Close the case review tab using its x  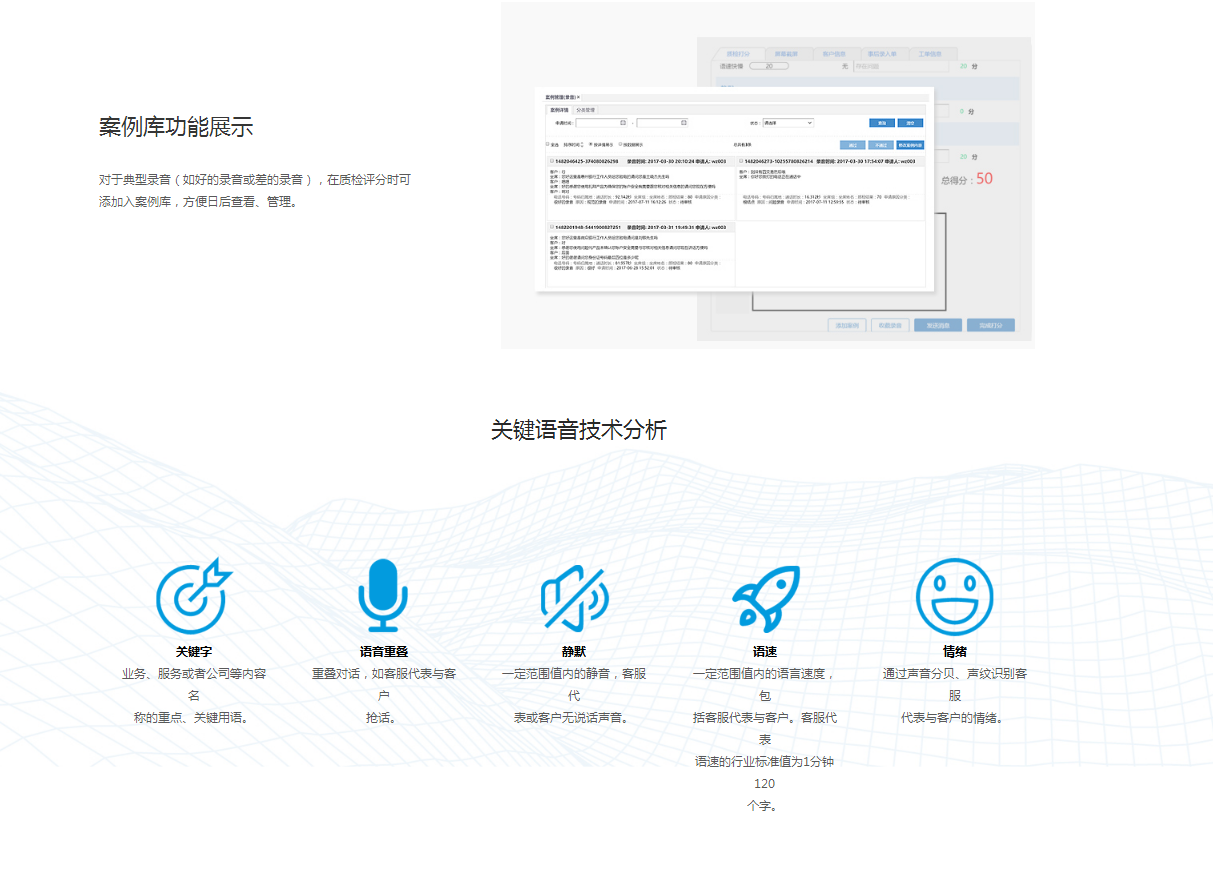tap(578, 97)
